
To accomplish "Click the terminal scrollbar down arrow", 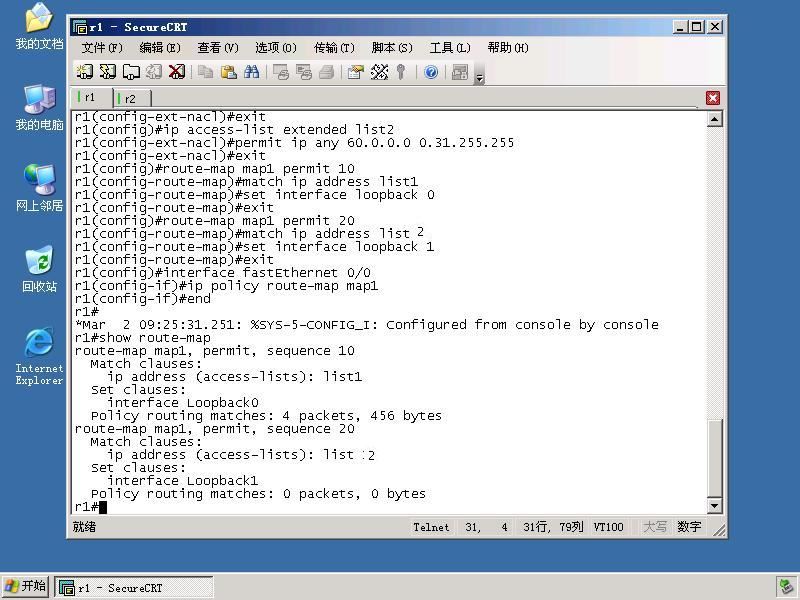I will [x=714, y=506].
